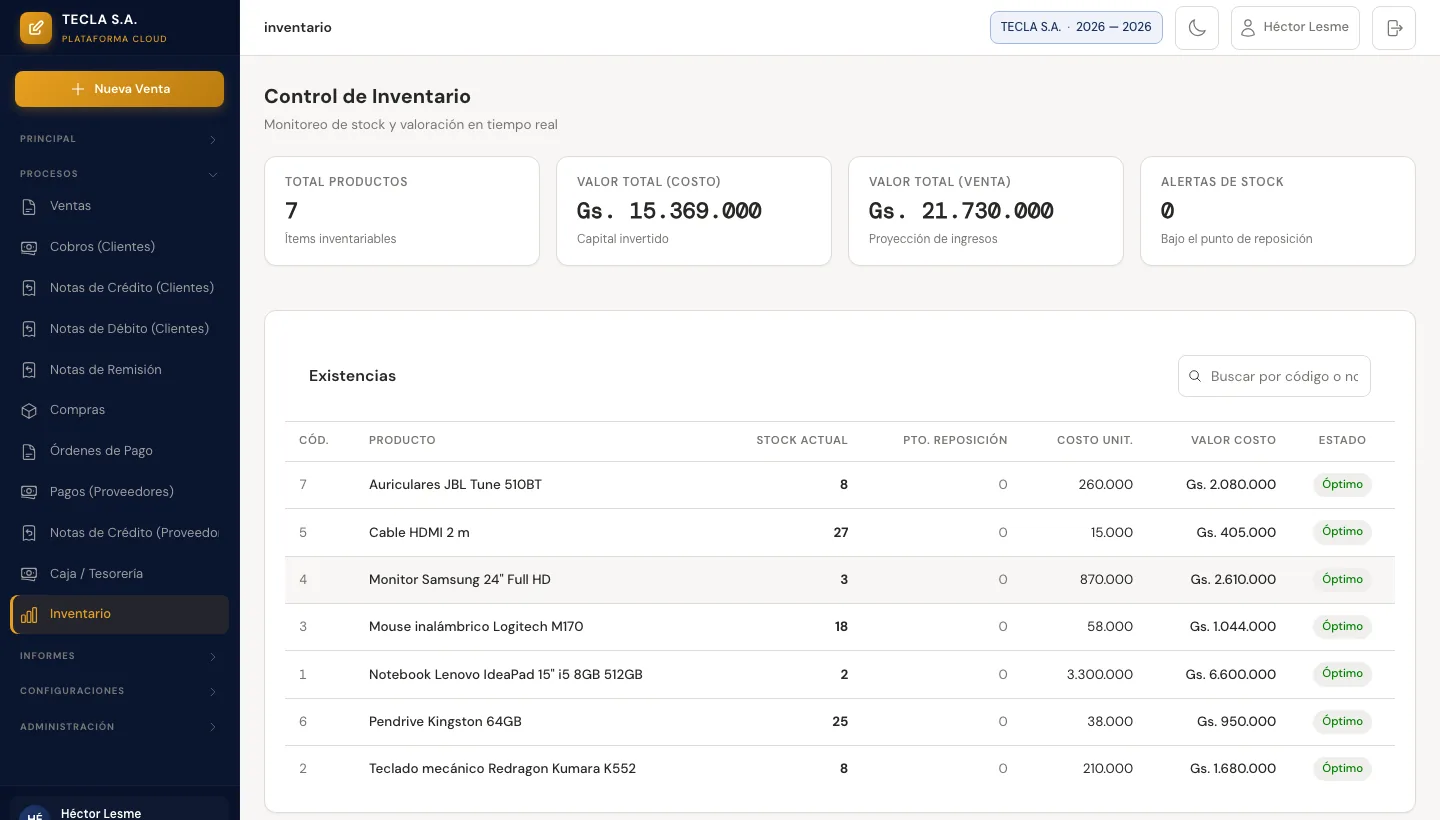
Task: Select Notas de Remisión menu item
Action: pyautogui.click(x=119, y=370)
